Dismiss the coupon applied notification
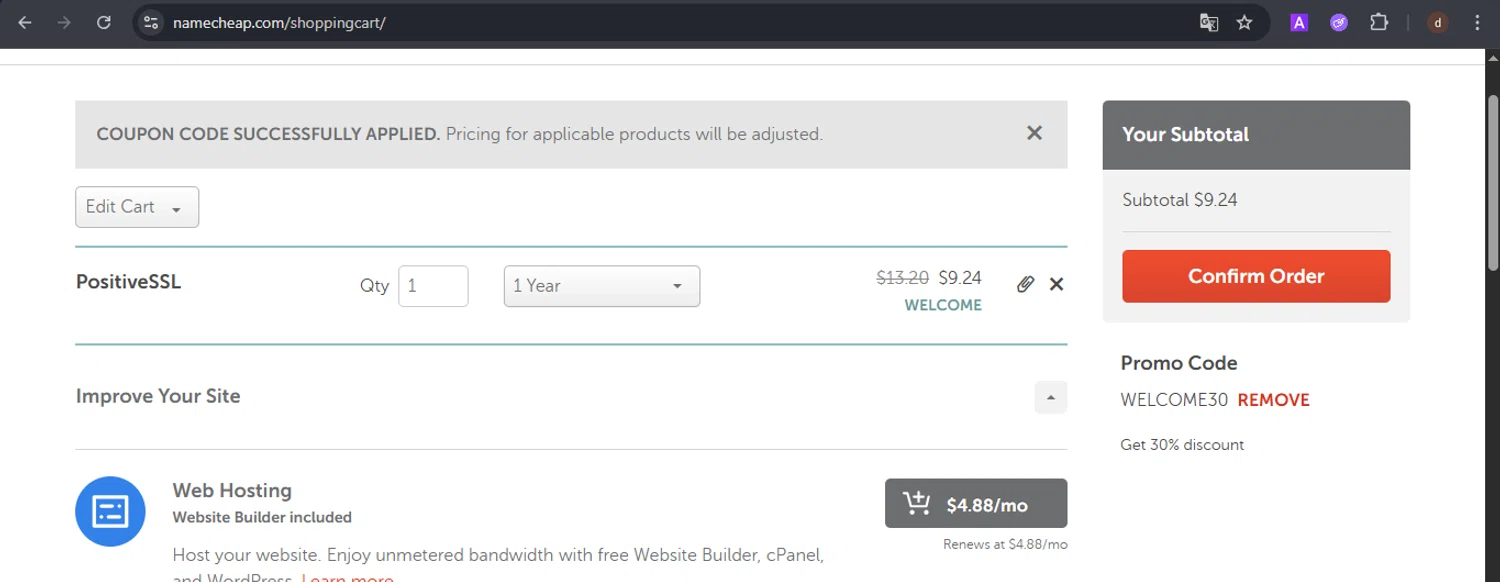Image resolution: width=1500 pixels, height=582 pixels. point(1034,133)
